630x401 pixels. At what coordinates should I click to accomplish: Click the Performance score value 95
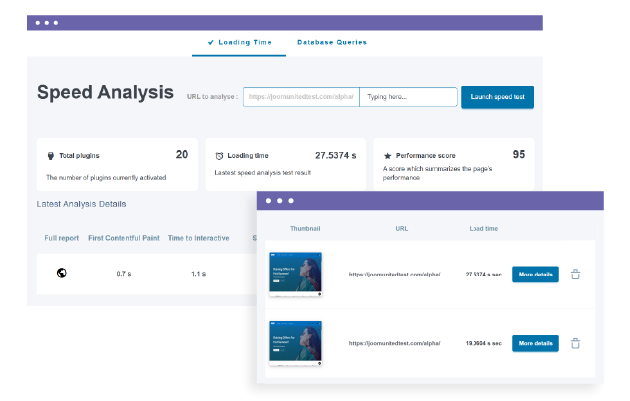coord(518,155)
